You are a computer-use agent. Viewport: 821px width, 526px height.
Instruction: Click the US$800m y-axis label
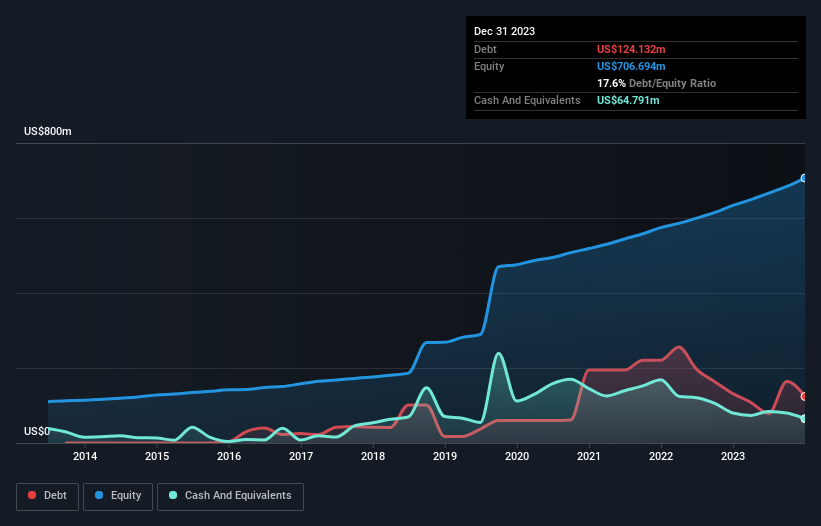click(48, 131)
